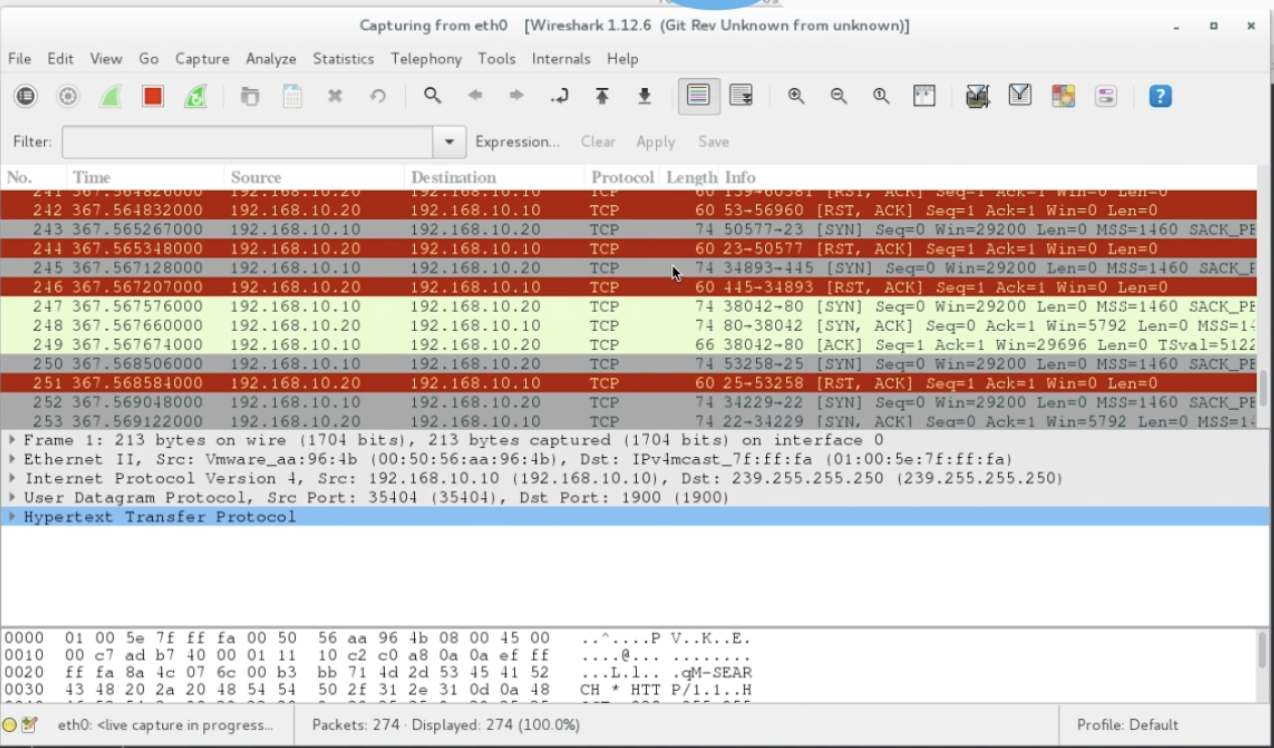1274x748 pixels.
Task: Open the View menu
Action: [x=106, y=59]
